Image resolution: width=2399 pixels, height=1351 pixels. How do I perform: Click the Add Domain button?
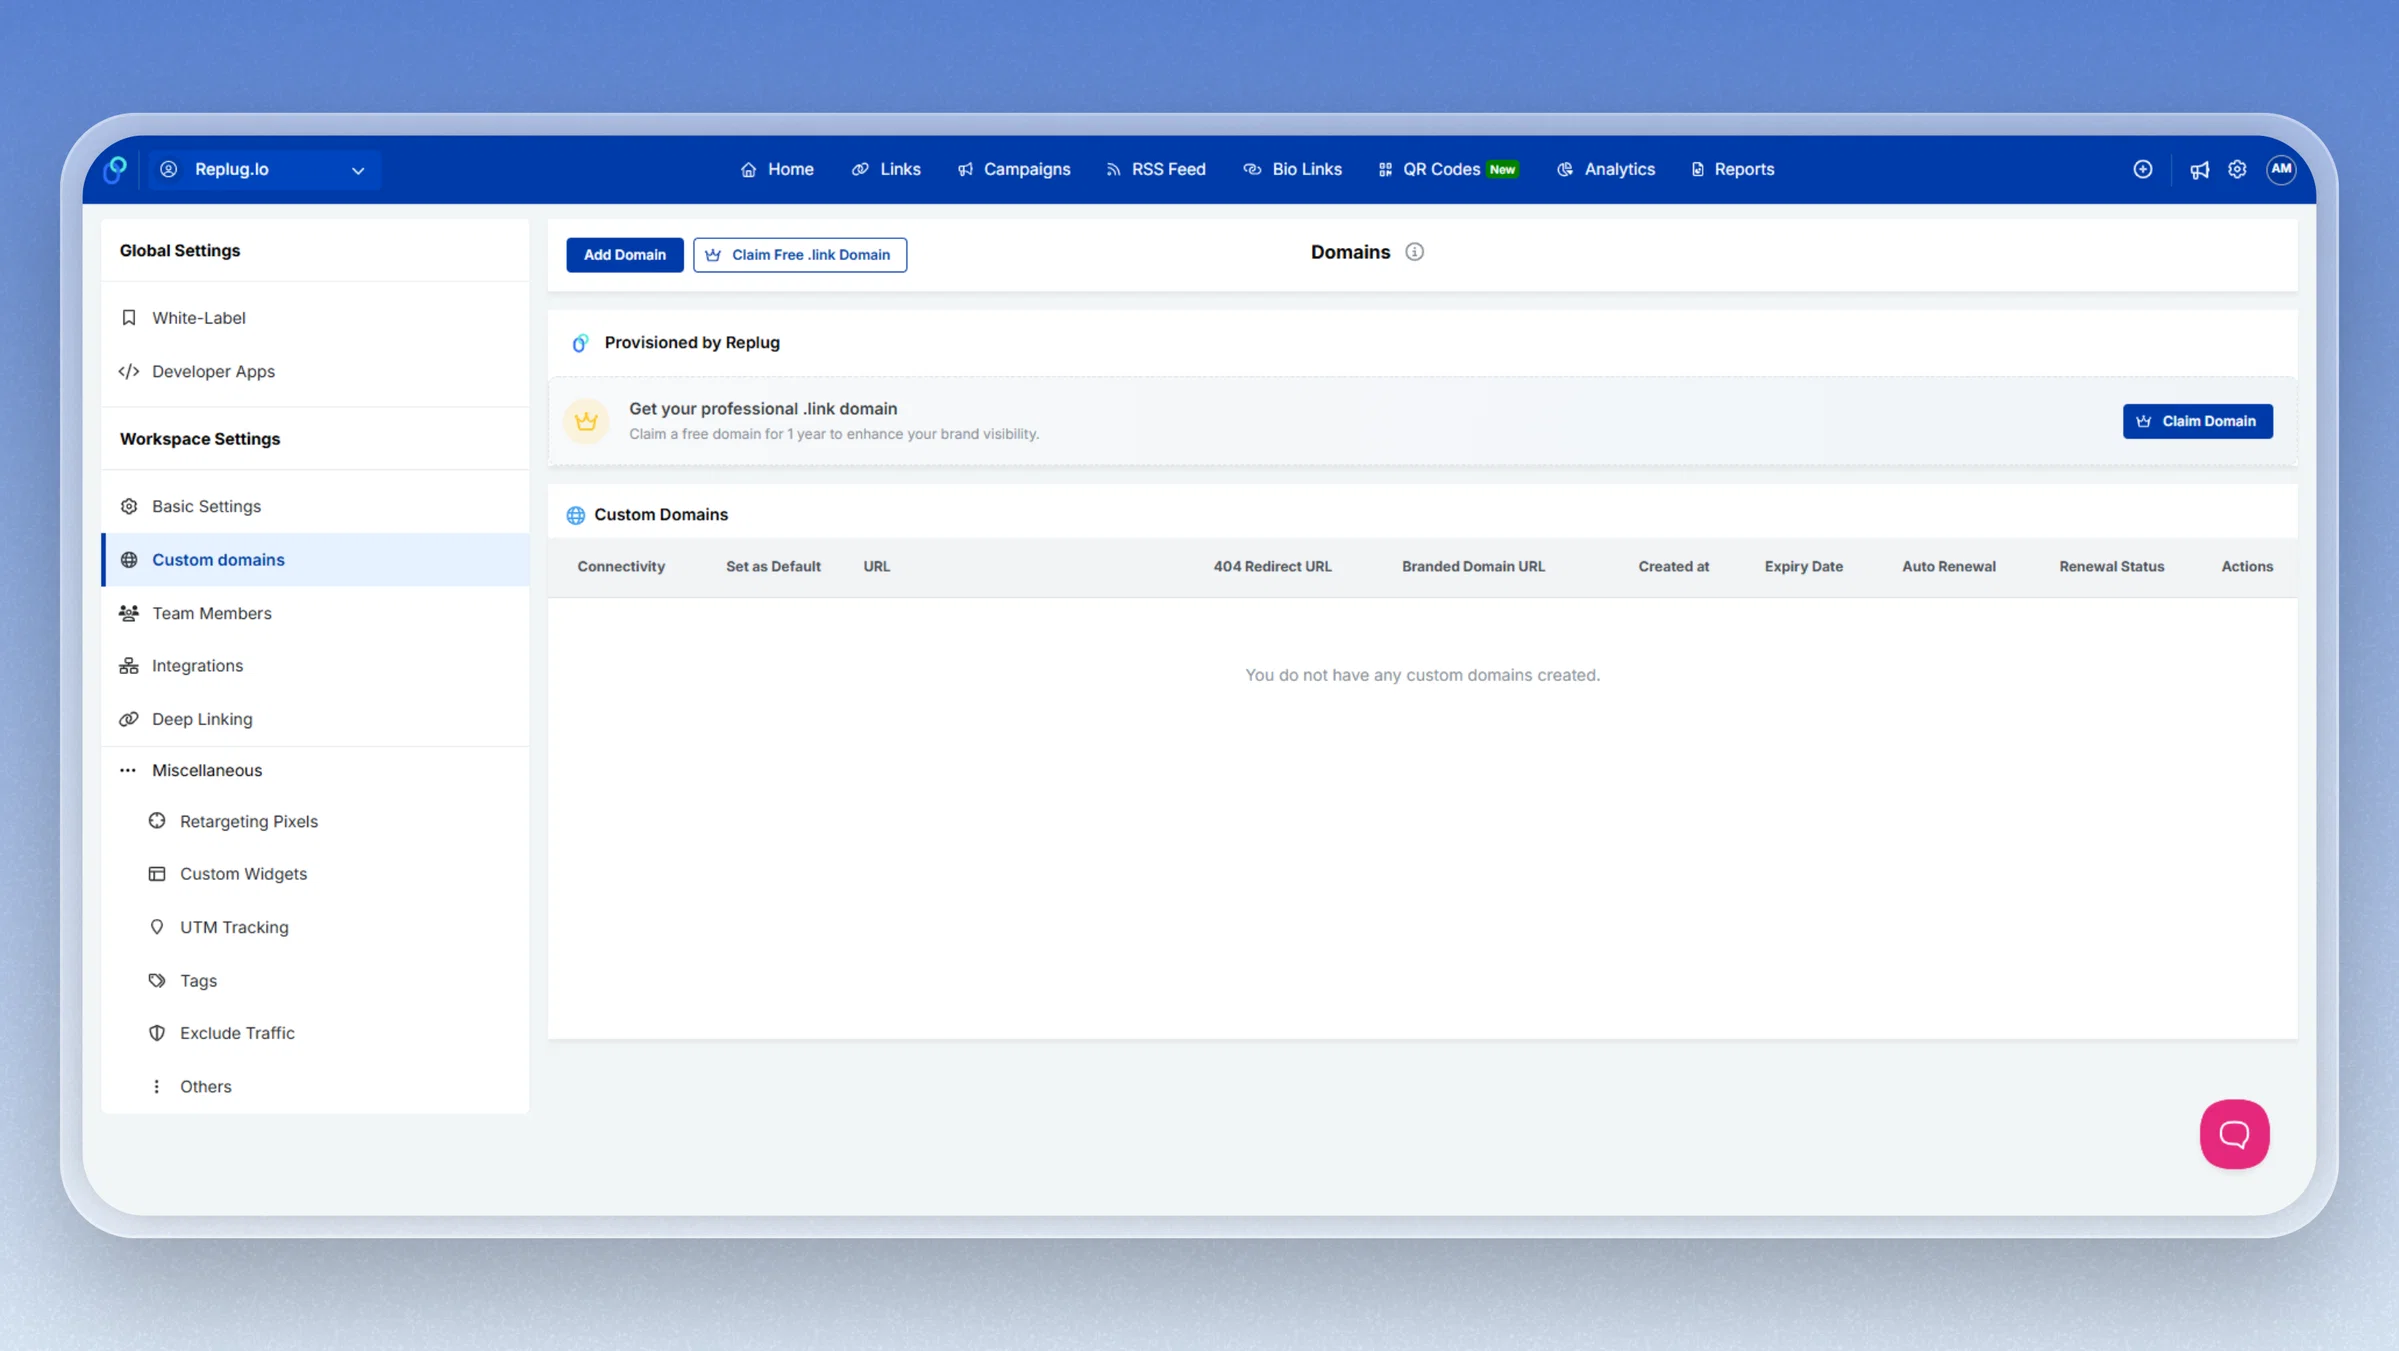tap(625, 254)
